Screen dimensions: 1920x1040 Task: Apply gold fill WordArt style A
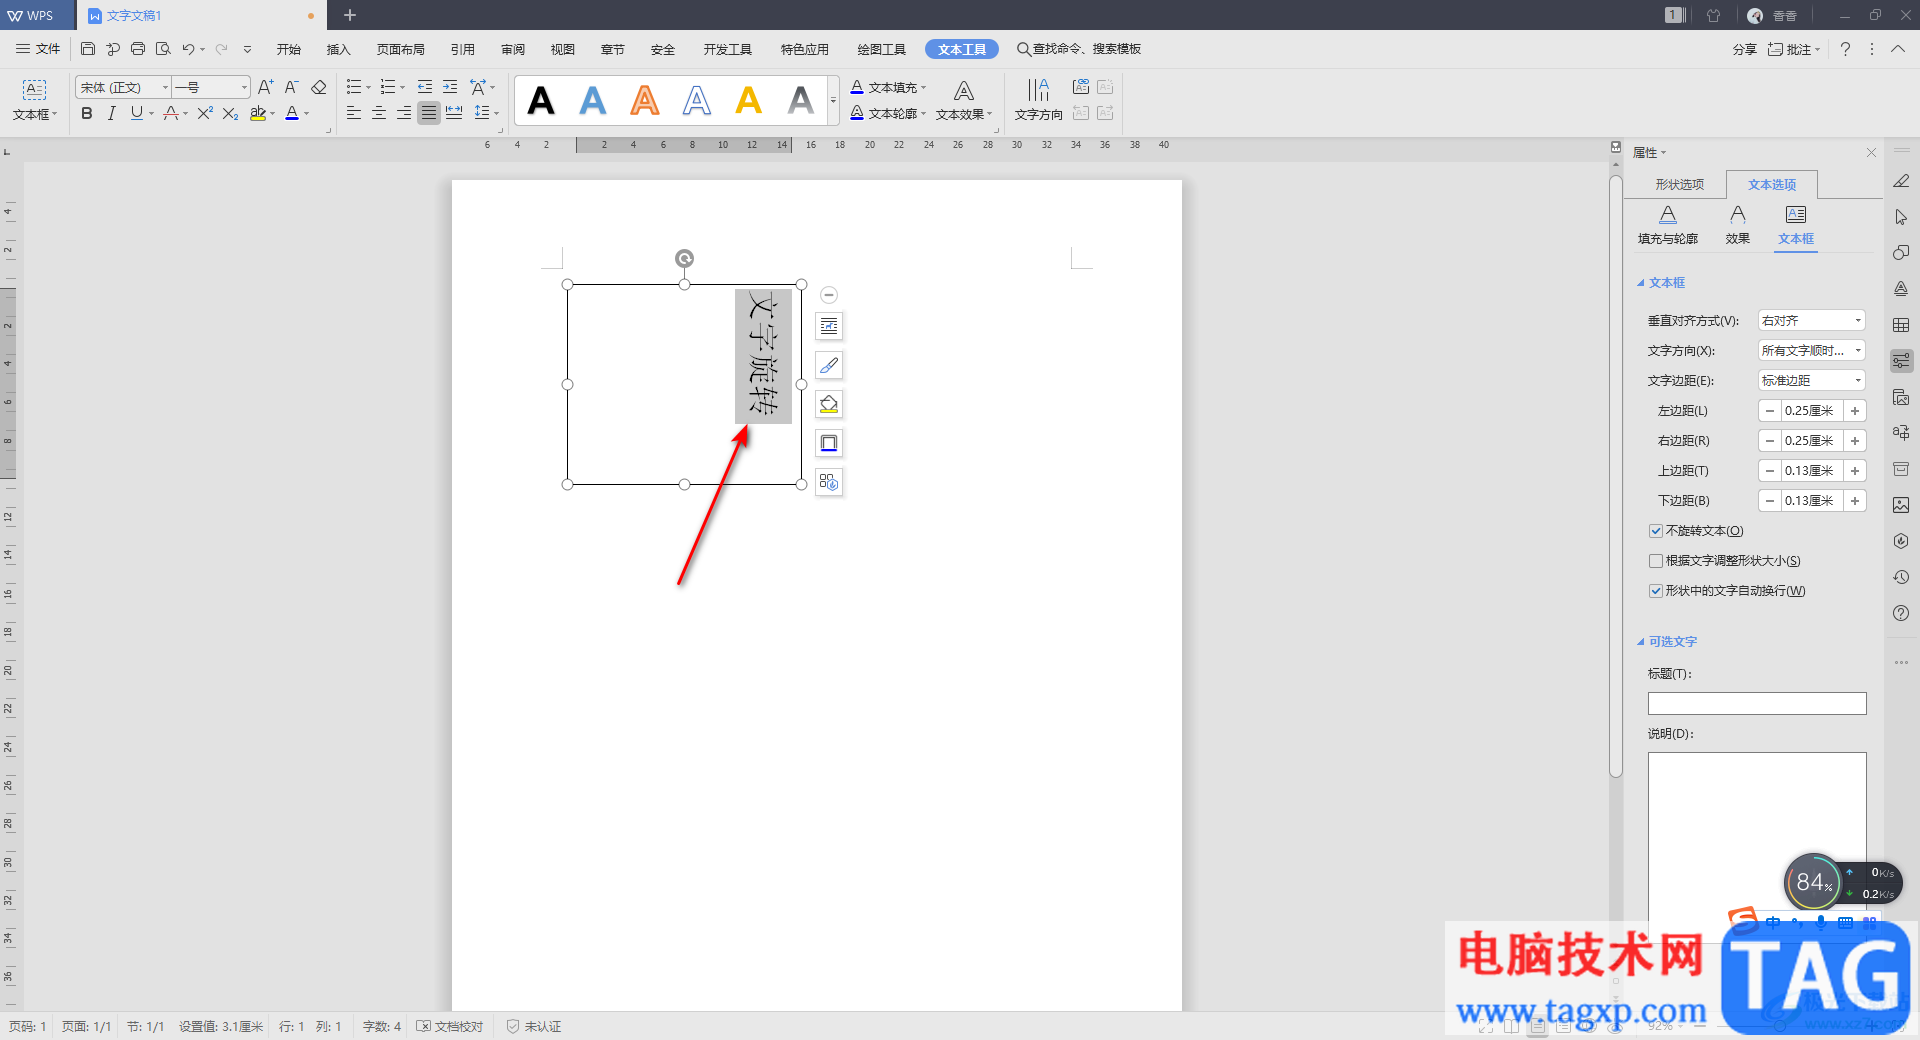click(749, 101)
